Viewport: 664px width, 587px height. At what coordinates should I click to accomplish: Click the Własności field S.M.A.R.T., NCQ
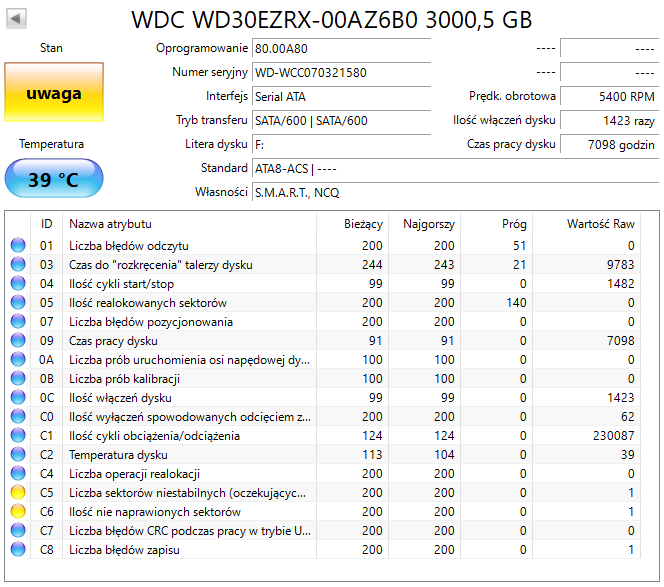pyautogui.click(x=456, y=193)
